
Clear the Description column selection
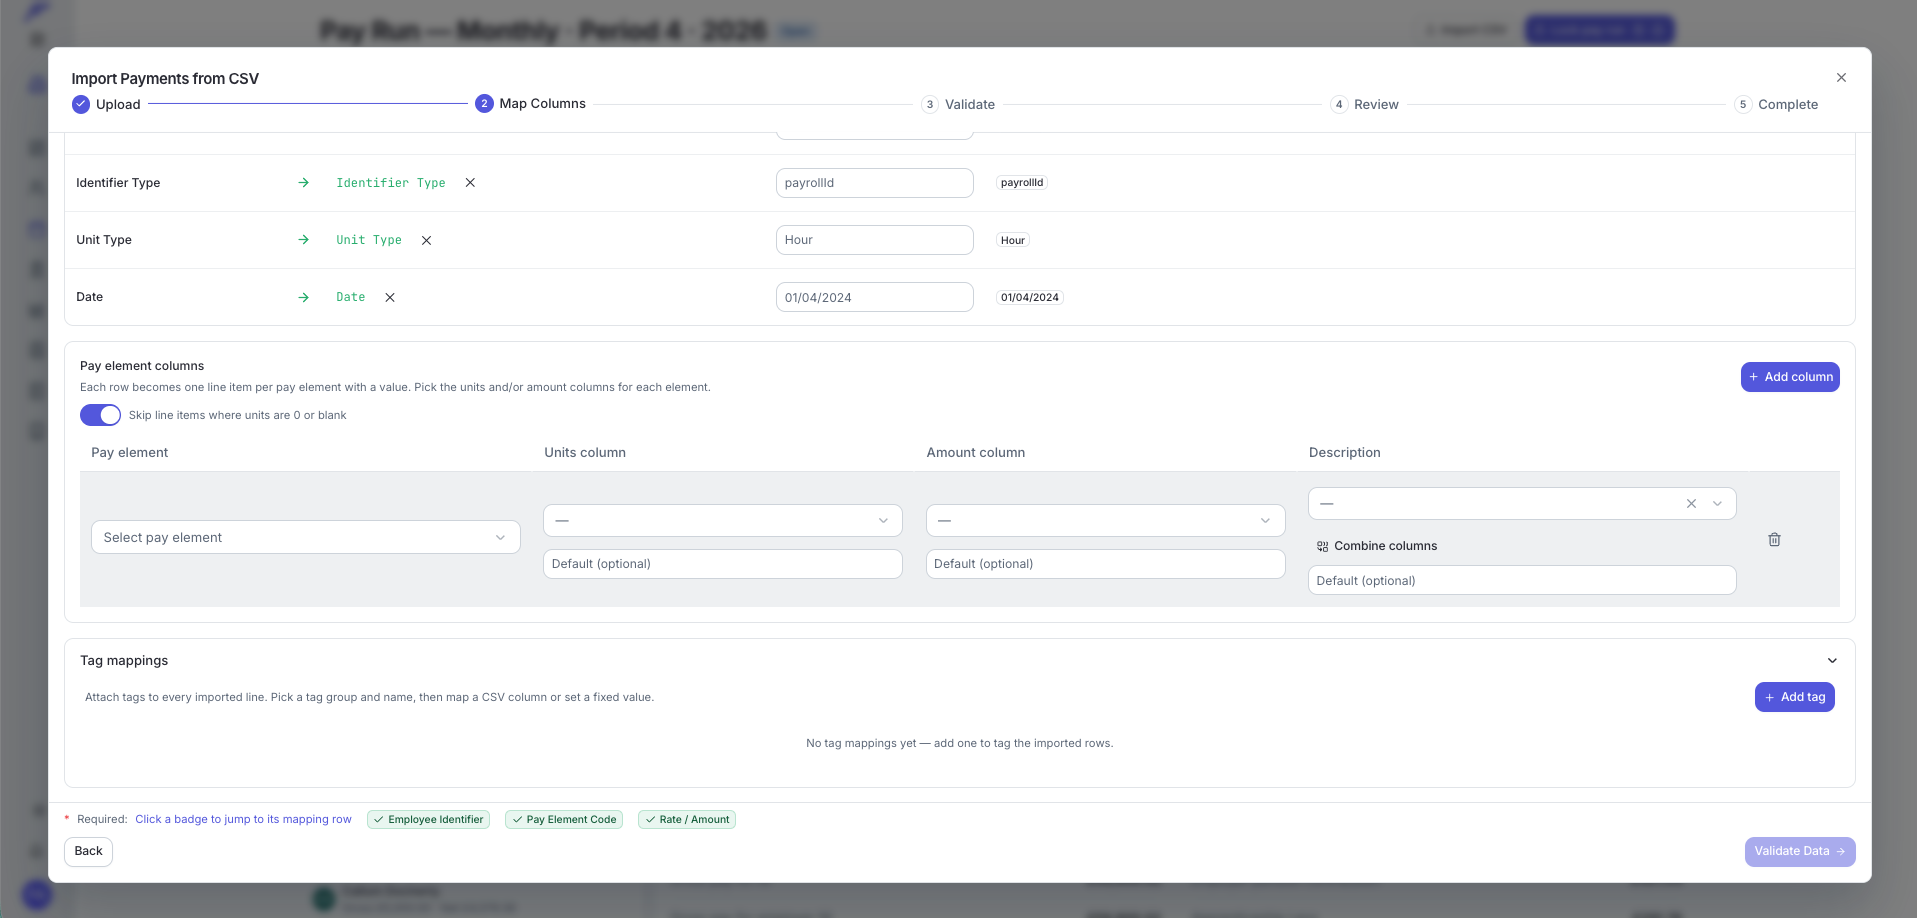[1691, 504]
